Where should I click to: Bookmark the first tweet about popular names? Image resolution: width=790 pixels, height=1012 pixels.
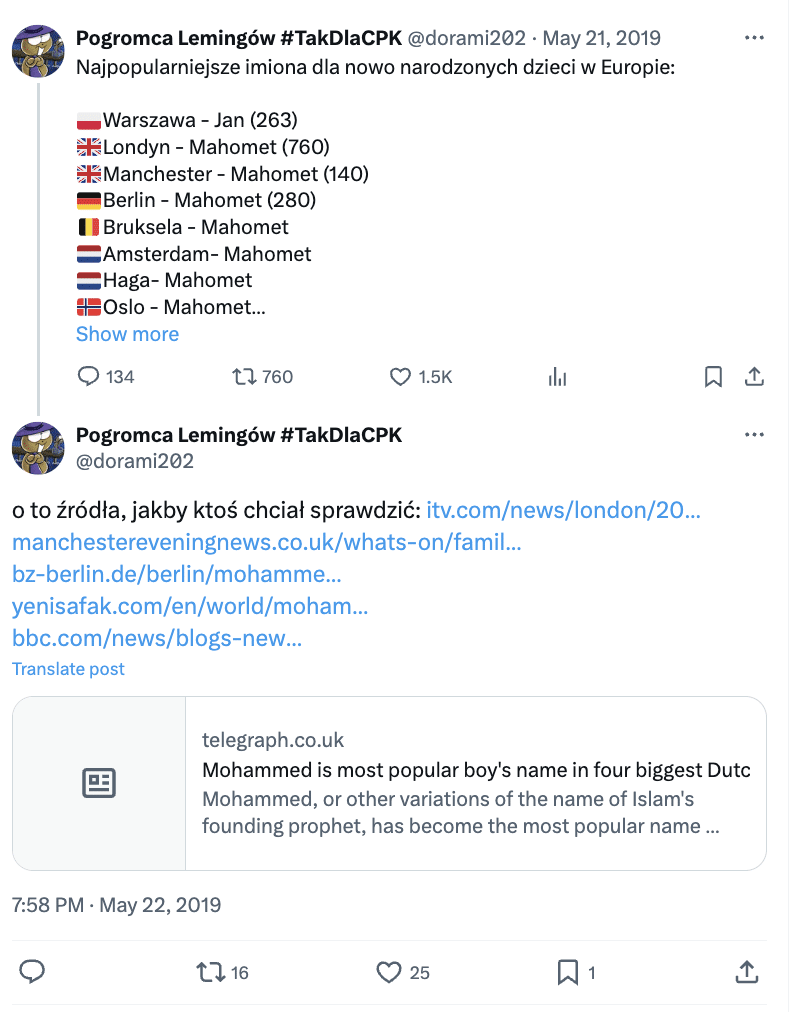pos(713,377)
